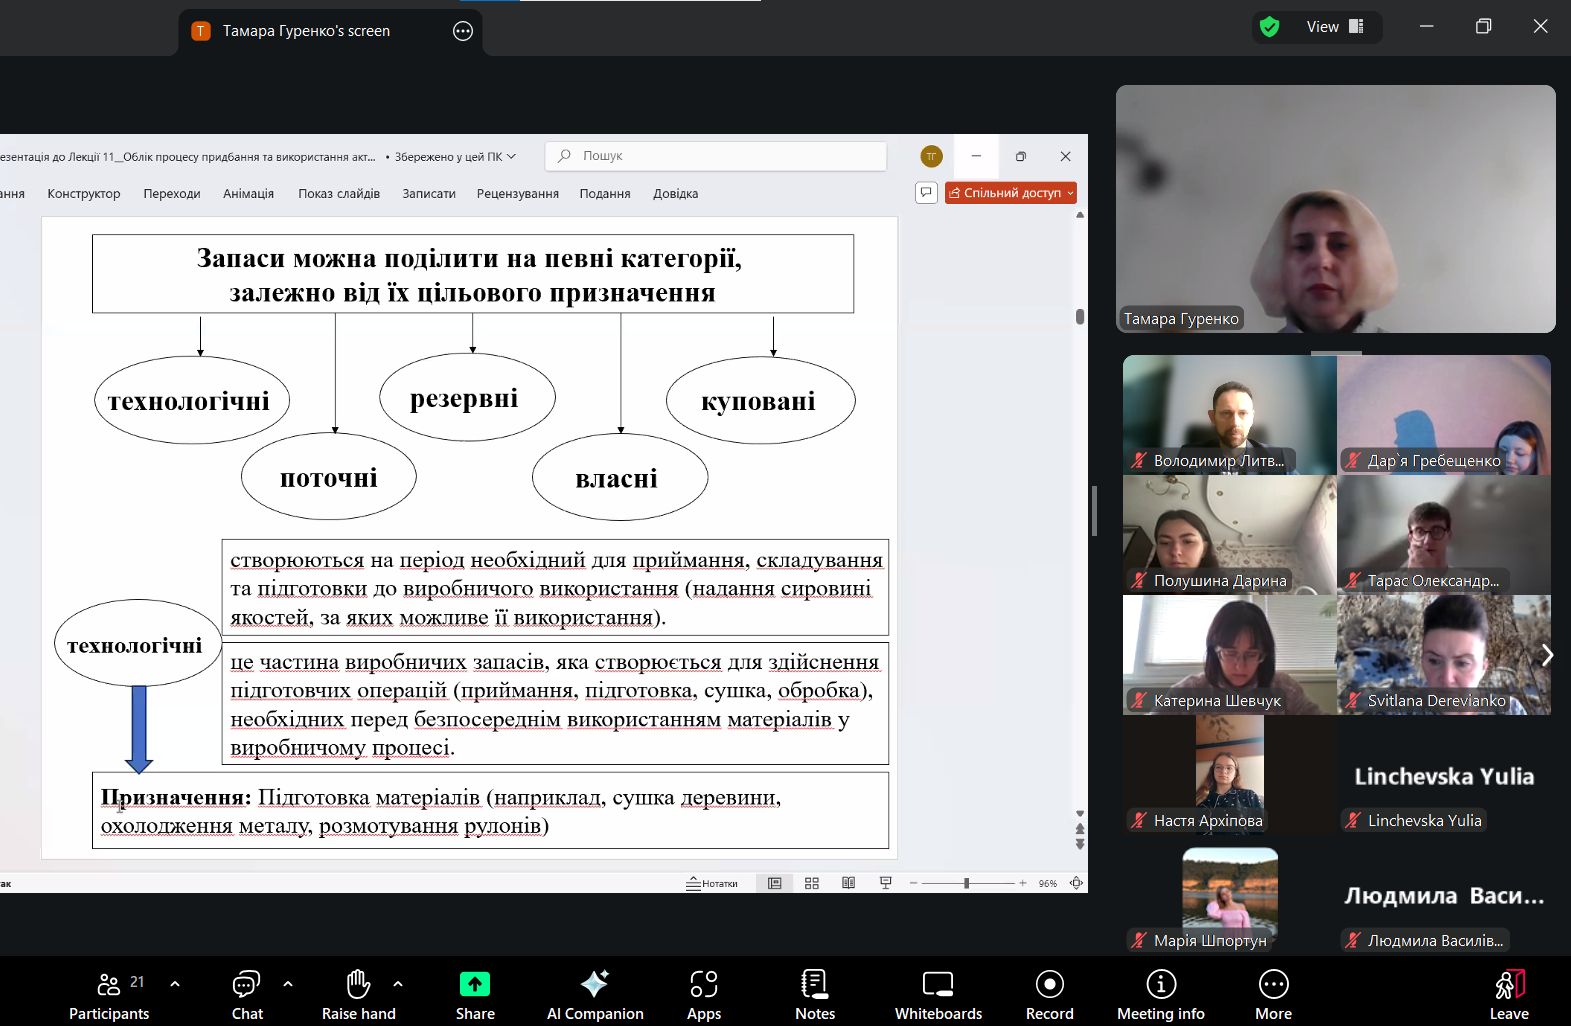1571x1026 pixels.
Task: Open the Записати tab
Action: (x=429, y=194)
